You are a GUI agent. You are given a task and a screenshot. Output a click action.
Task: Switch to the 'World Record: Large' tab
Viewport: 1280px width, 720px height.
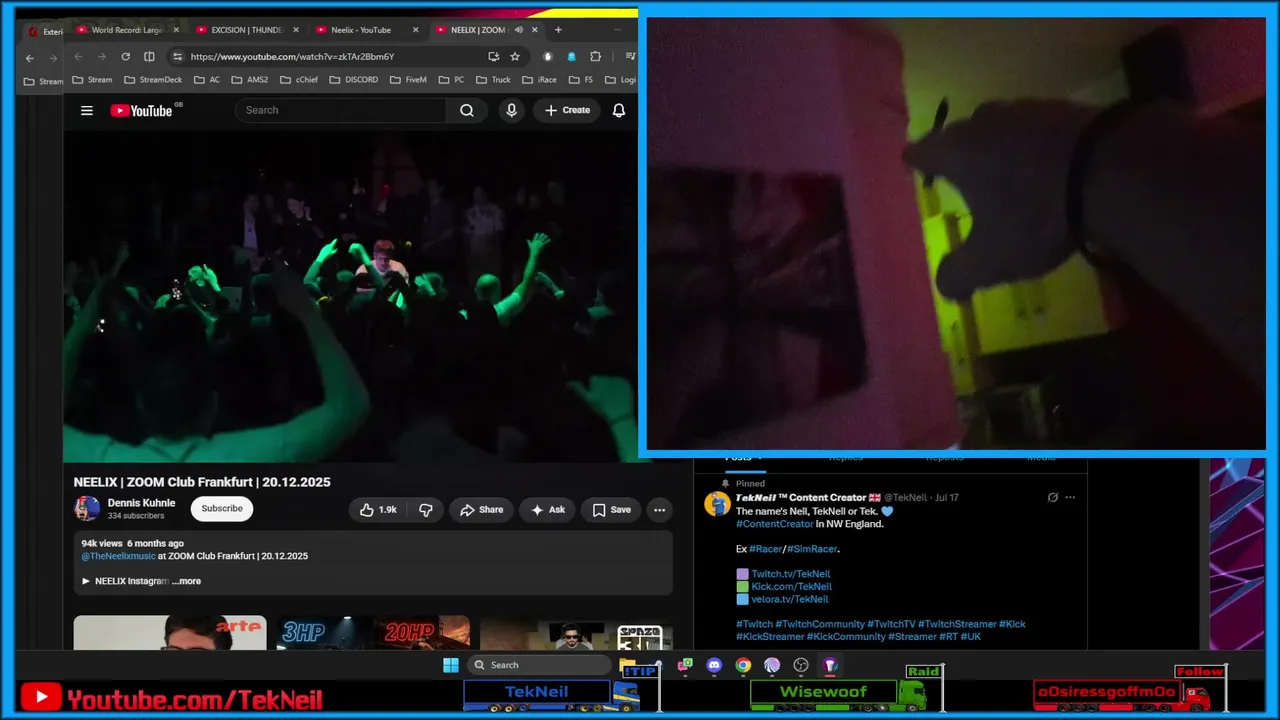128,30
